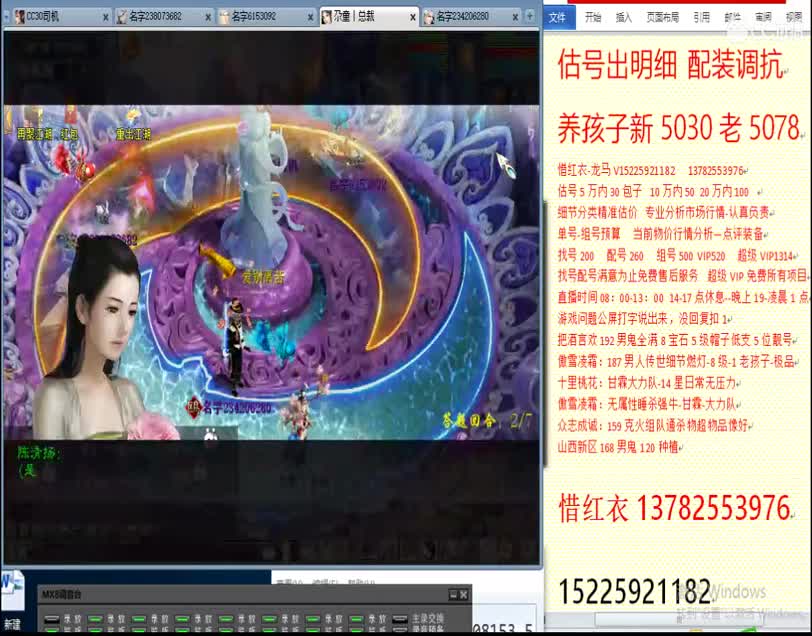Open the 插入 ribbon tab in Word

(x=624, y=18)
